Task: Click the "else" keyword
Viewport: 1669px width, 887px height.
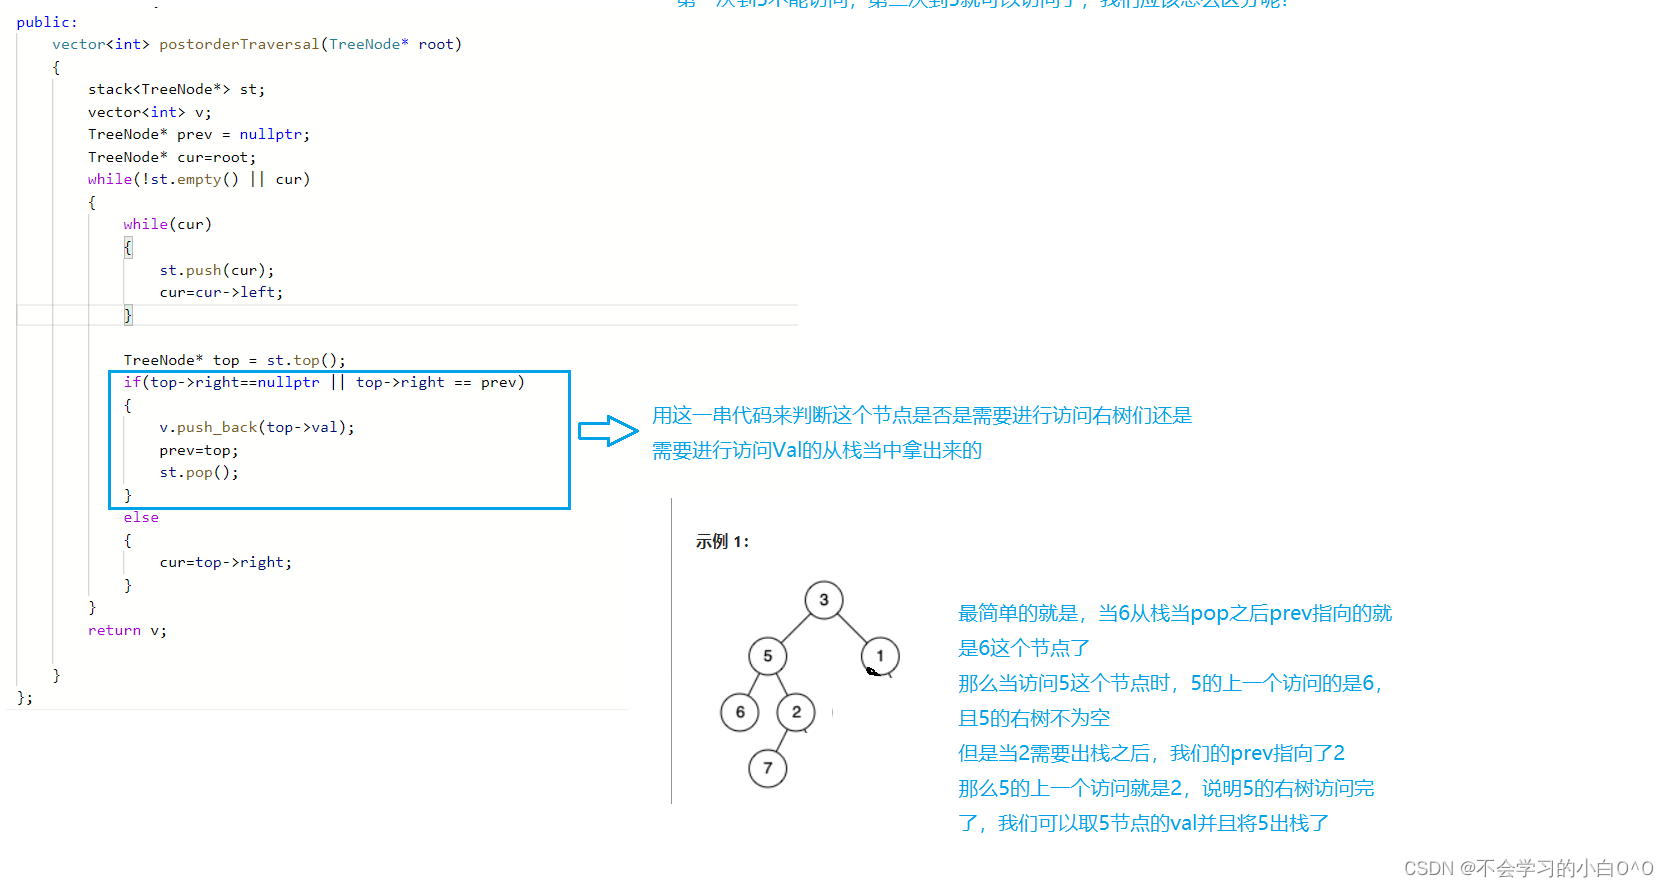Action: 141,517
